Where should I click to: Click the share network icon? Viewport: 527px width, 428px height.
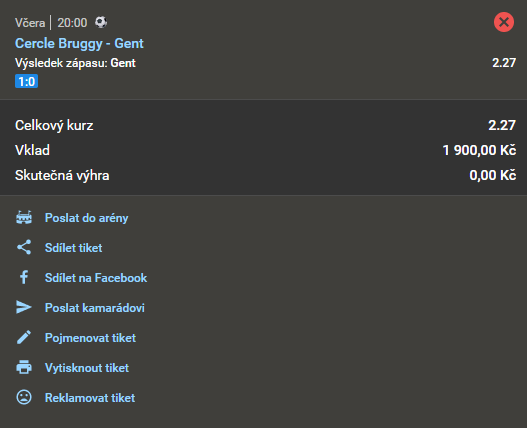[24, 247]
